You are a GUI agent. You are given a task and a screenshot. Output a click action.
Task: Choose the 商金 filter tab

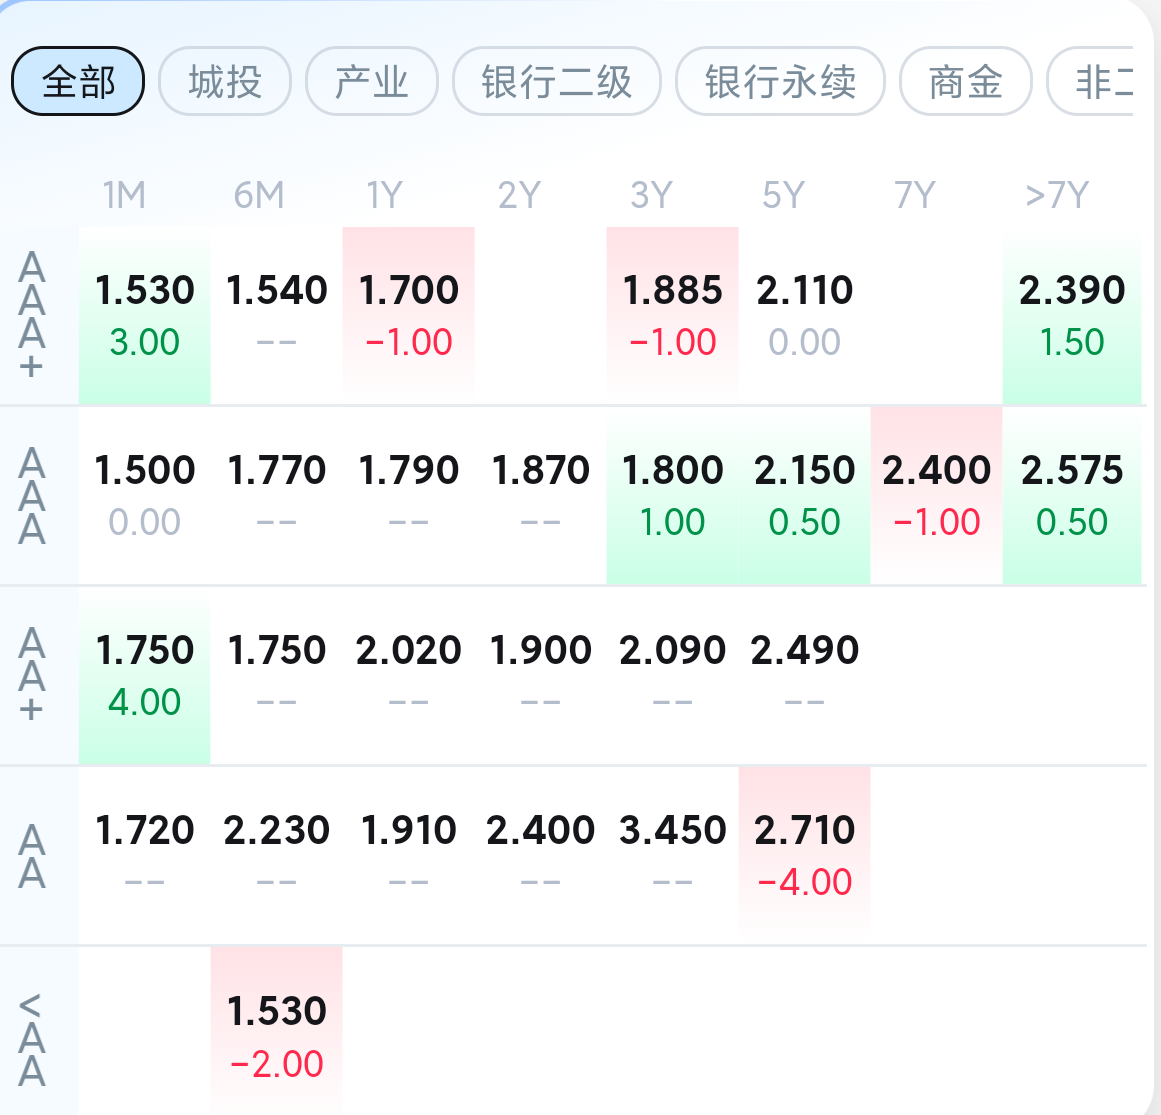(x=965, y=81)
